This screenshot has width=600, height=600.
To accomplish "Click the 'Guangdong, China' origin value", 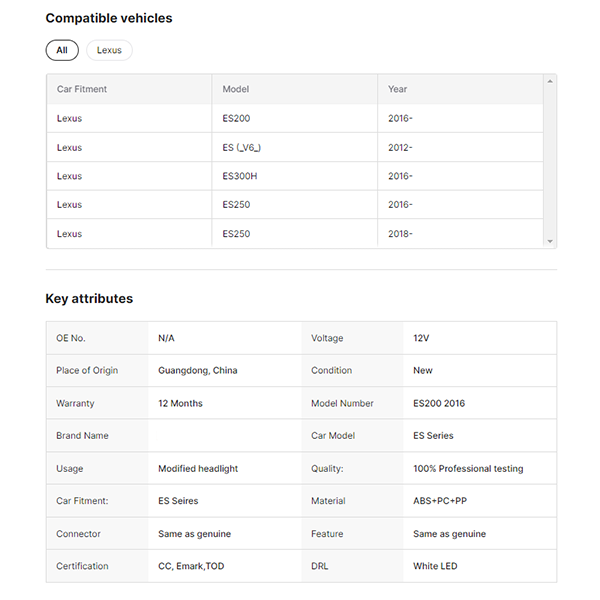I will point(198,371).
